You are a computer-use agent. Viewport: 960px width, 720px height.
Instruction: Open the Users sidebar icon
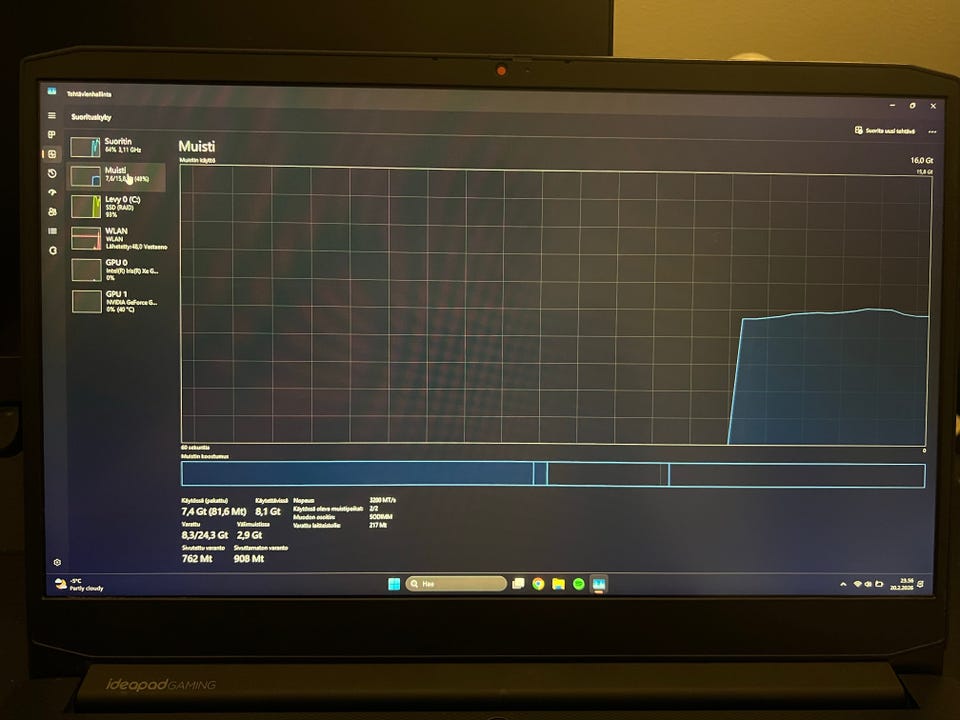tap(52, 212)
